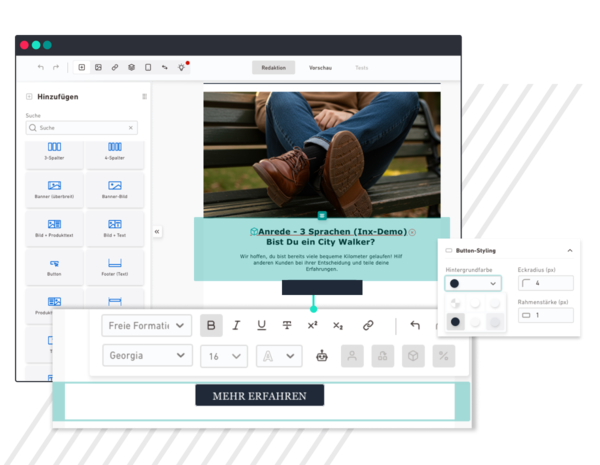Toggle subscript formatting
The width and height of the screenshot is (600, 465).
(x=338, y=326)
